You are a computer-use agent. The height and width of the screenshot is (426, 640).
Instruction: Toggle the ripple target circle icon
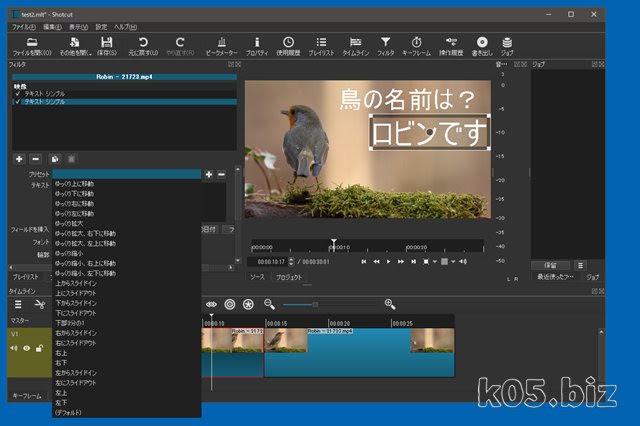[230, 304]
